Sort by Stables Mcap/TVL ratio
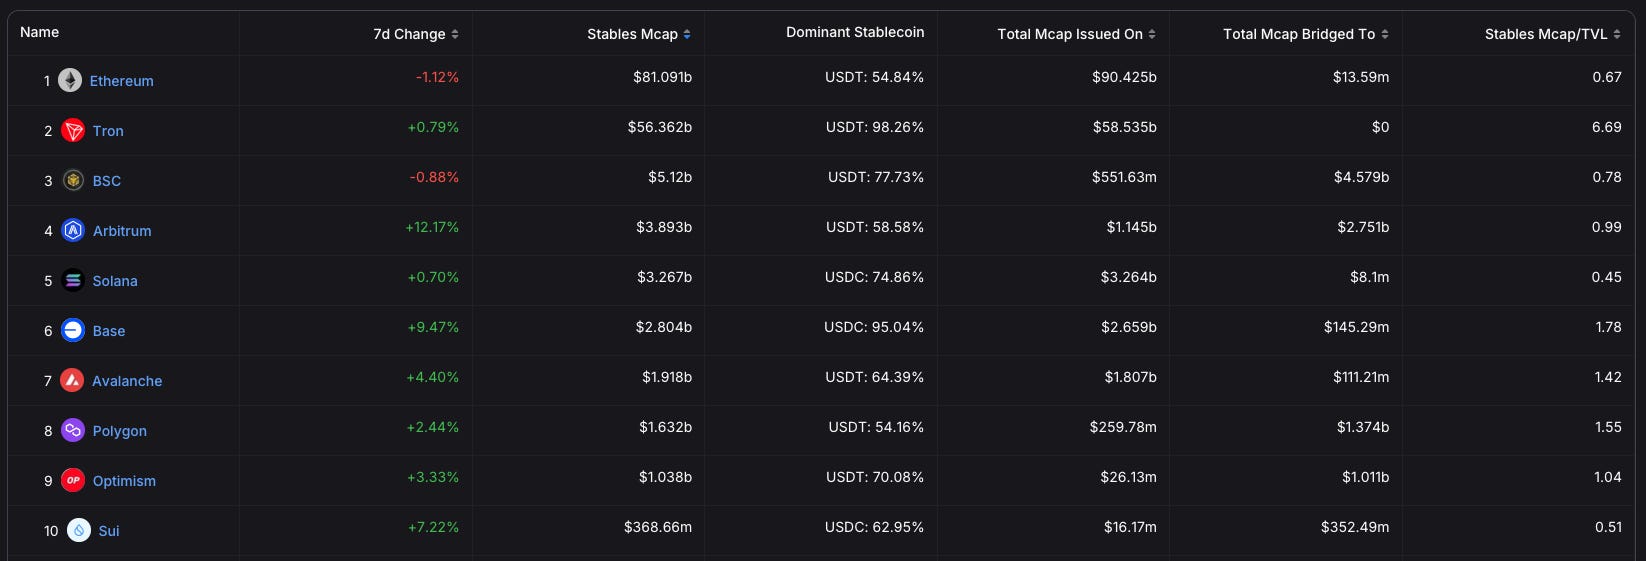The image size is (1646, 561). coord(1552,34)
